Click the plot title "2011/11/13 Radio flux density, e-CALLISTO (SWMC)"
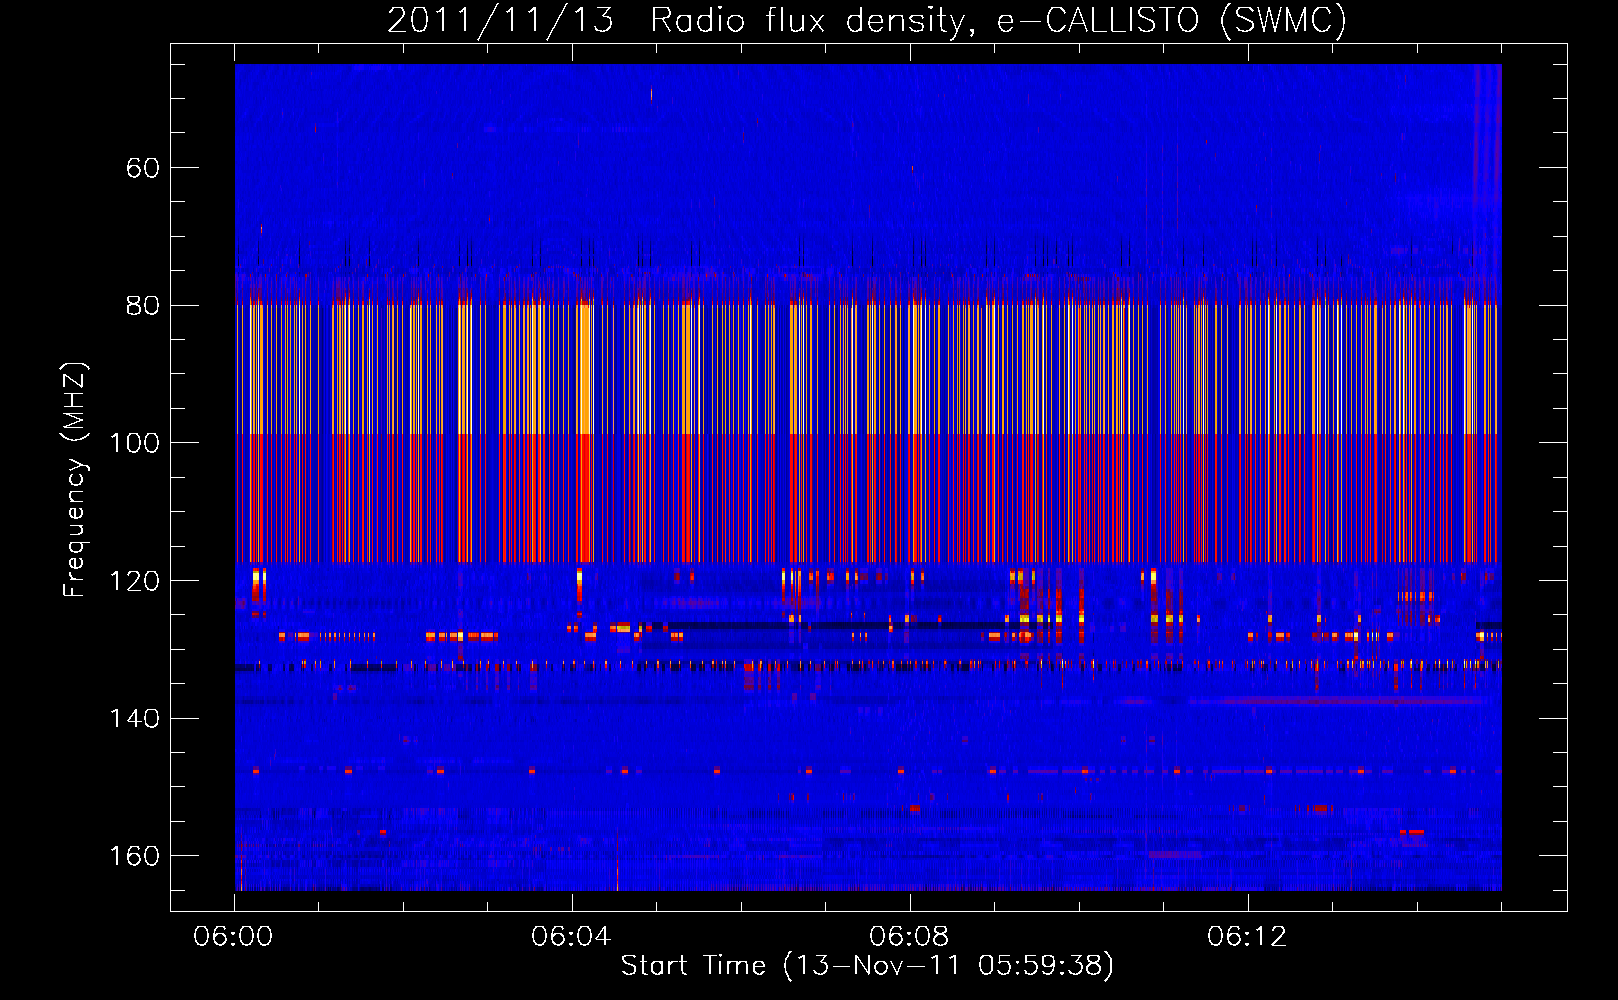Image resolution: width=1618 pixels, height=1000 pixels. pos(867,21)
